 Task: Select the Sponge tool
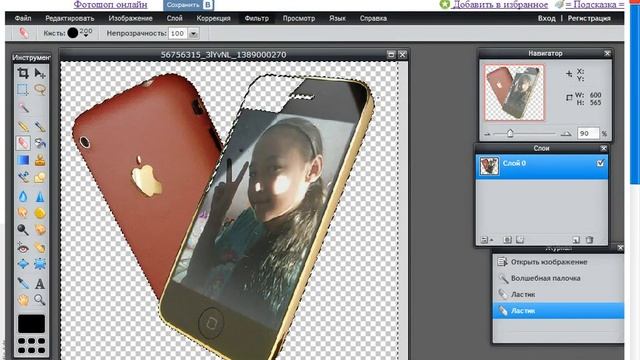(x=40, y=213)
